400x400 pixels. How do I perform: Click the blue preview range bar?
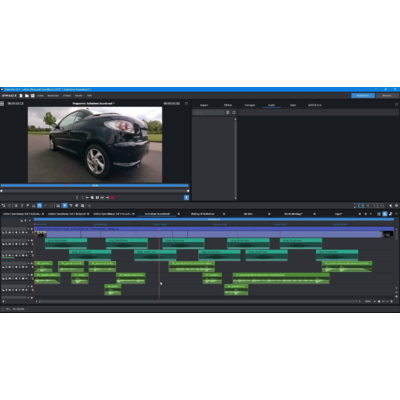[95, 185]
